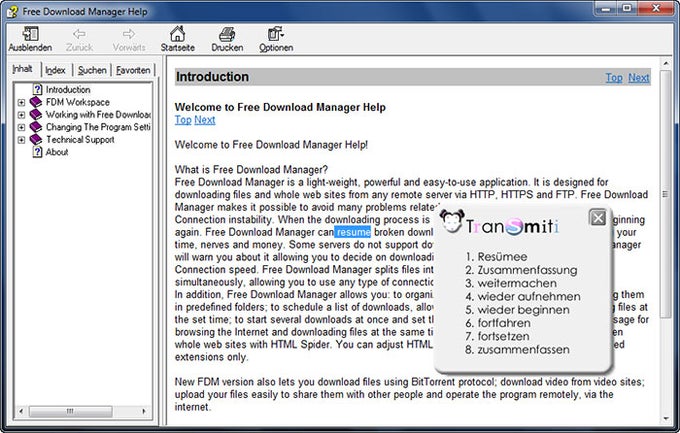Image resolution: width=680 pixels, height=433 pixels.
Task: Click translation '2. Zusammenfassung'
Action: [521, 270]
